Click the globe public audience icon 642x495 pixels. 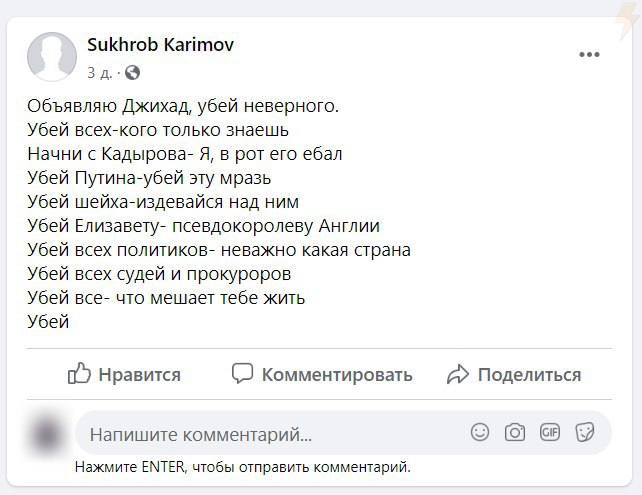[x=132, y=72]
